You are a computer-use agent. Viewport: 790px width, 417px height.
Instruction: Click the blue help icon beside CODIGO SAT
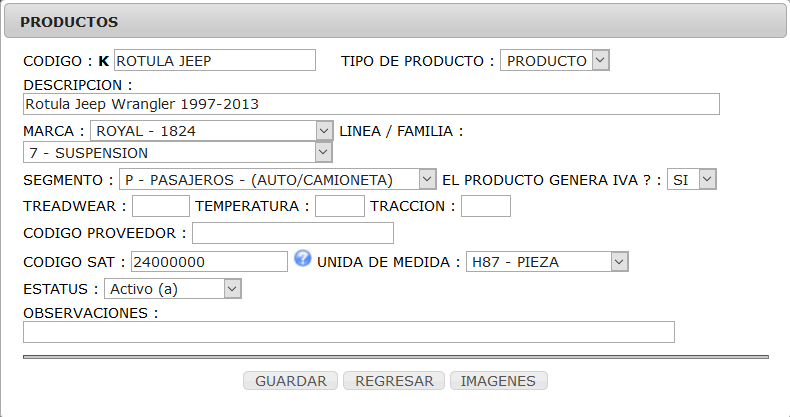303,258
